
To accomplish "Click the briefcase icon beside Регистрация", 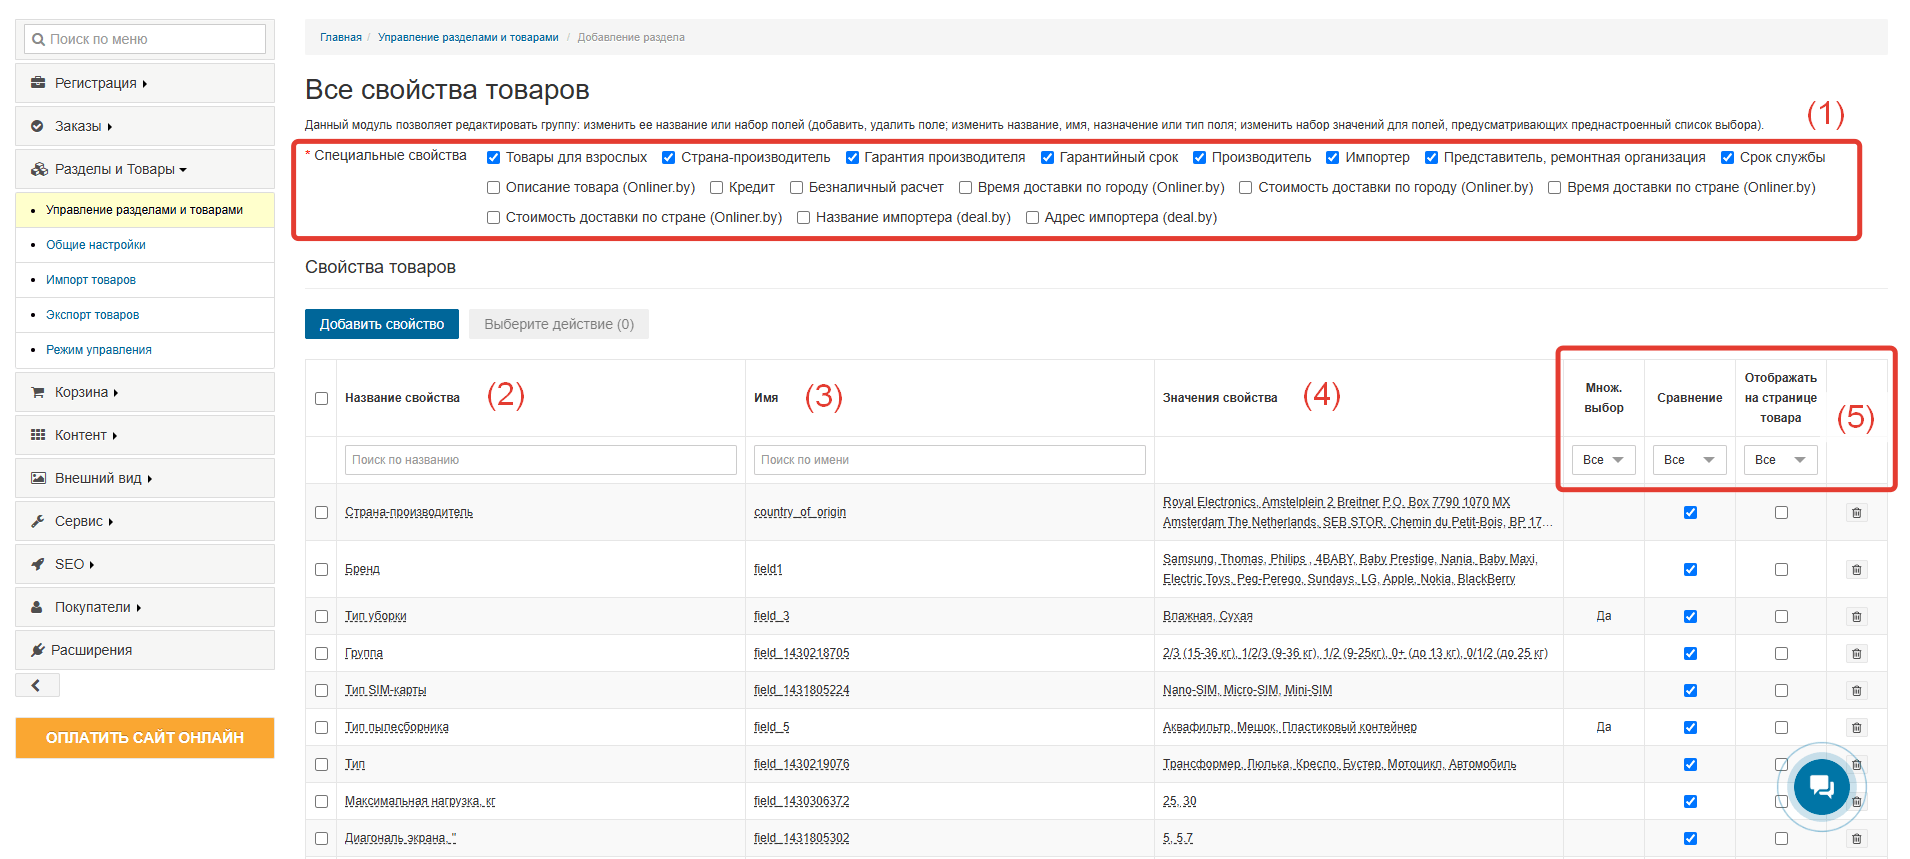I will pos(38,83).
